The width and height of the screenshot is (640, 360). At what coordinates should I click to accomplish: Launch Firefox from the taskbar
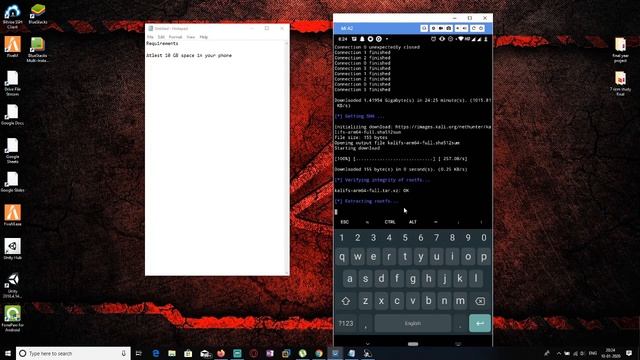pyautogui.click(x=221, y=353)
